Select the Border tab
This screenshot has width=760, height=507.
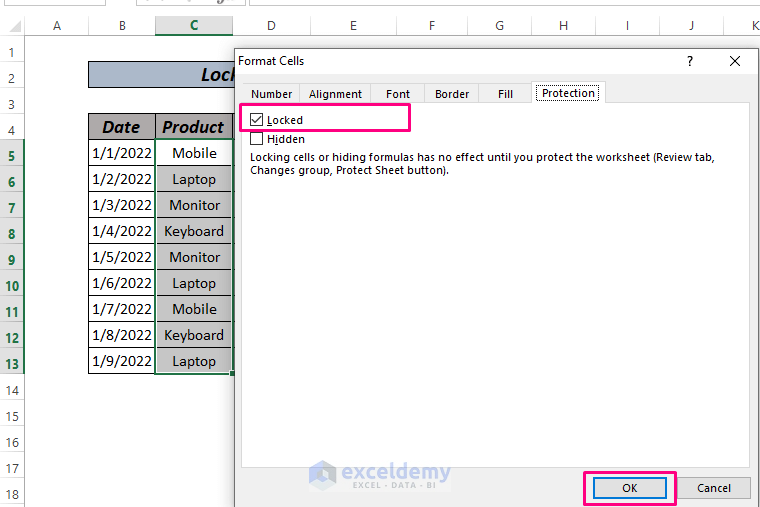452,94
